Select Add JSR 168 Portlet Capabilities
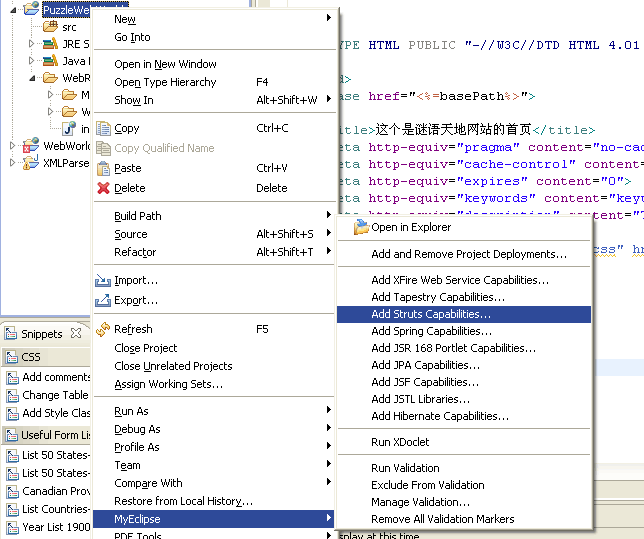Viewport: 644px width, 539px height. [464, 348]
